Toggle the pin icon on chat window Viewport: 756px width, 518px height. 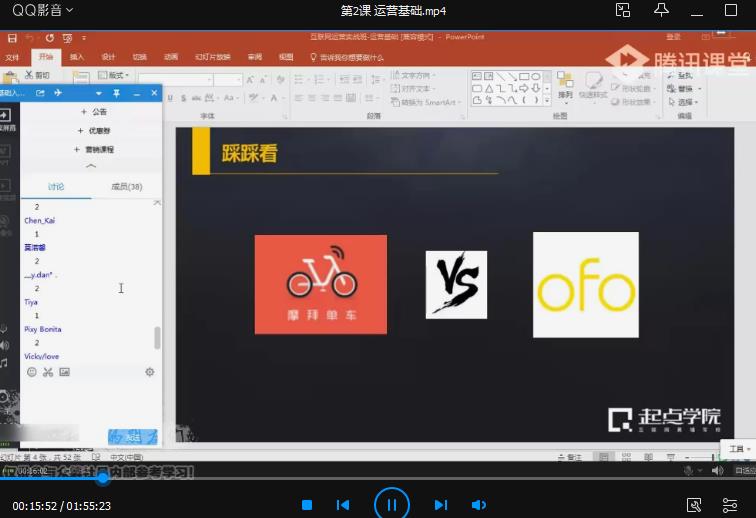[x=116, y=93]
